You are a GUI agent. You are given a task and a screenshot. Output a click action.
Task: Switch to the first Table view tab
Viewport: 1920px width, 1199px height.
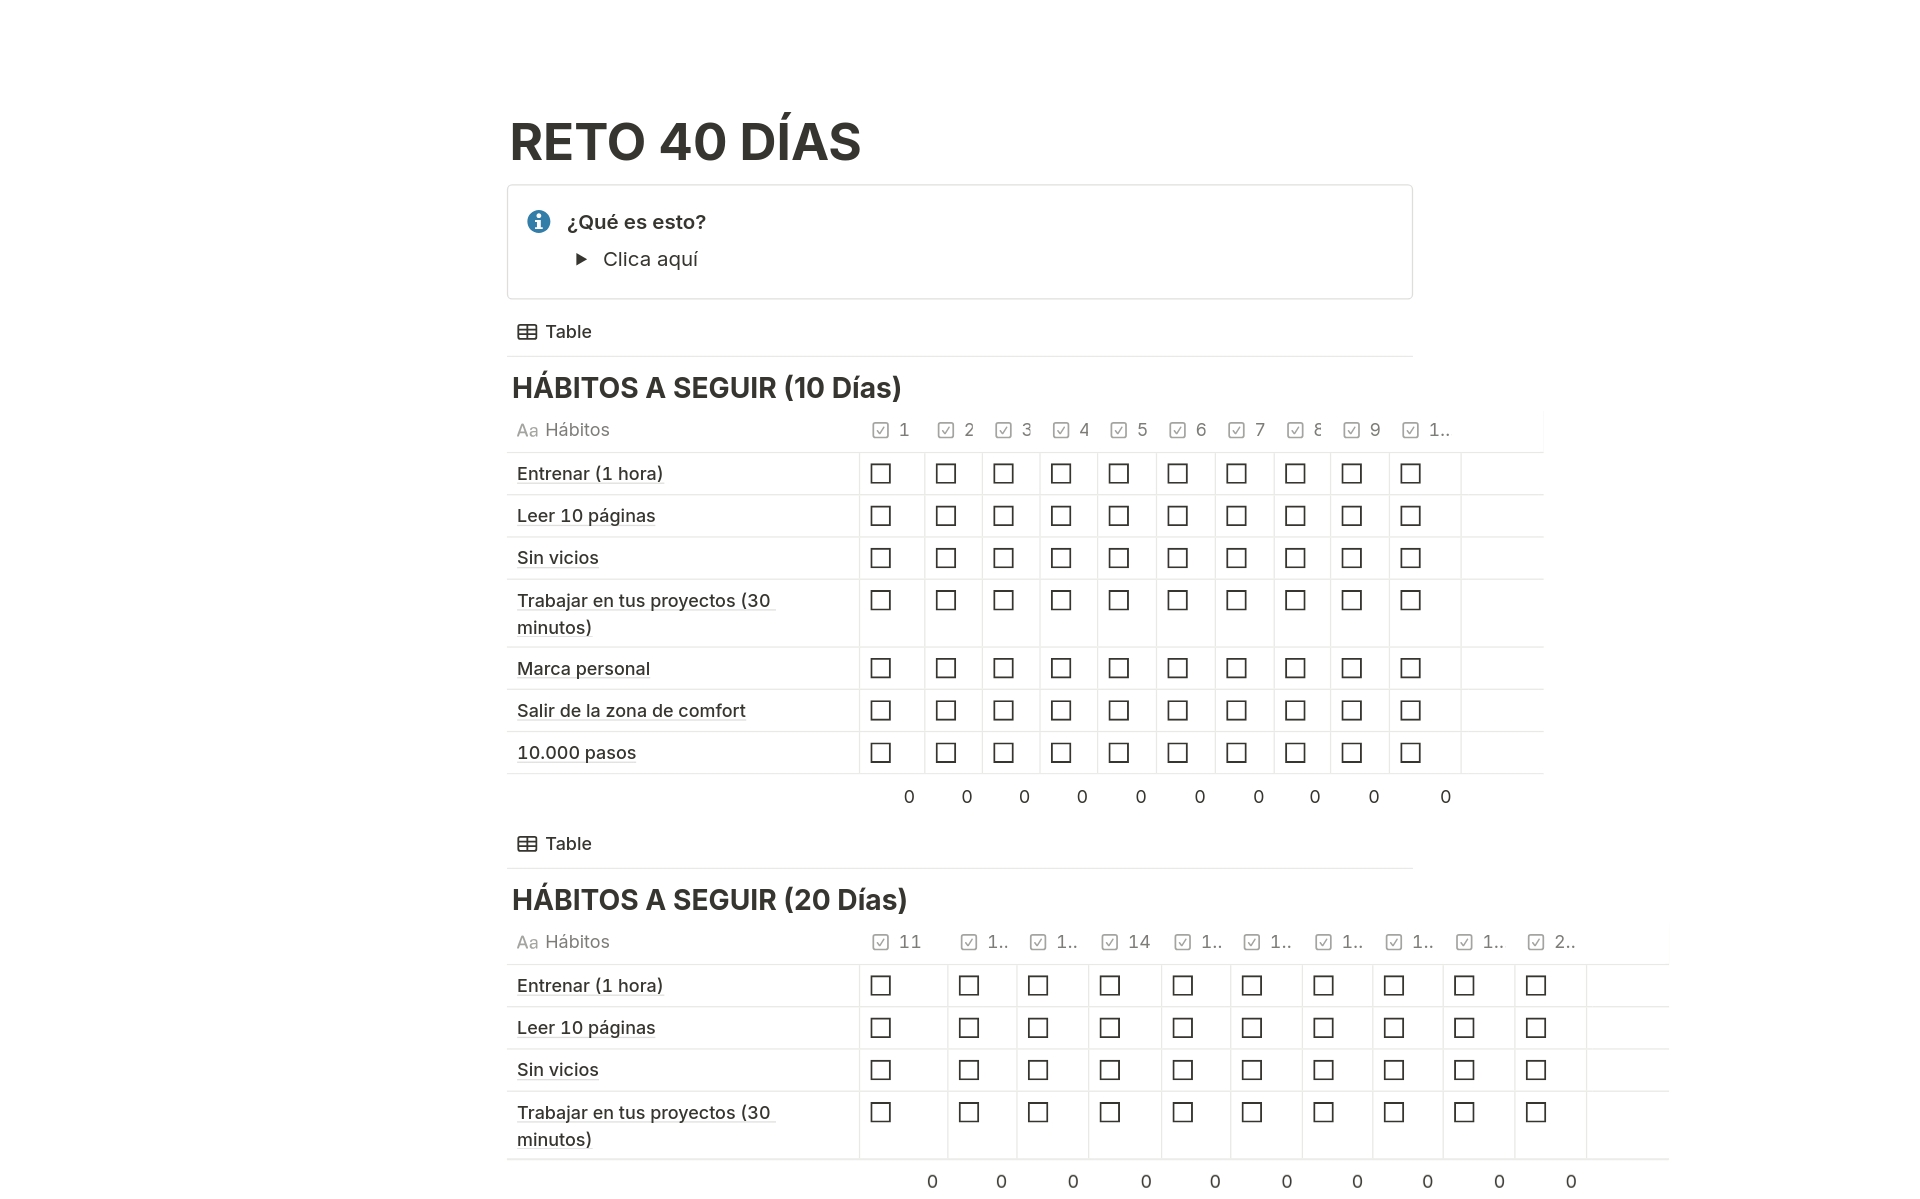(567, 331)
